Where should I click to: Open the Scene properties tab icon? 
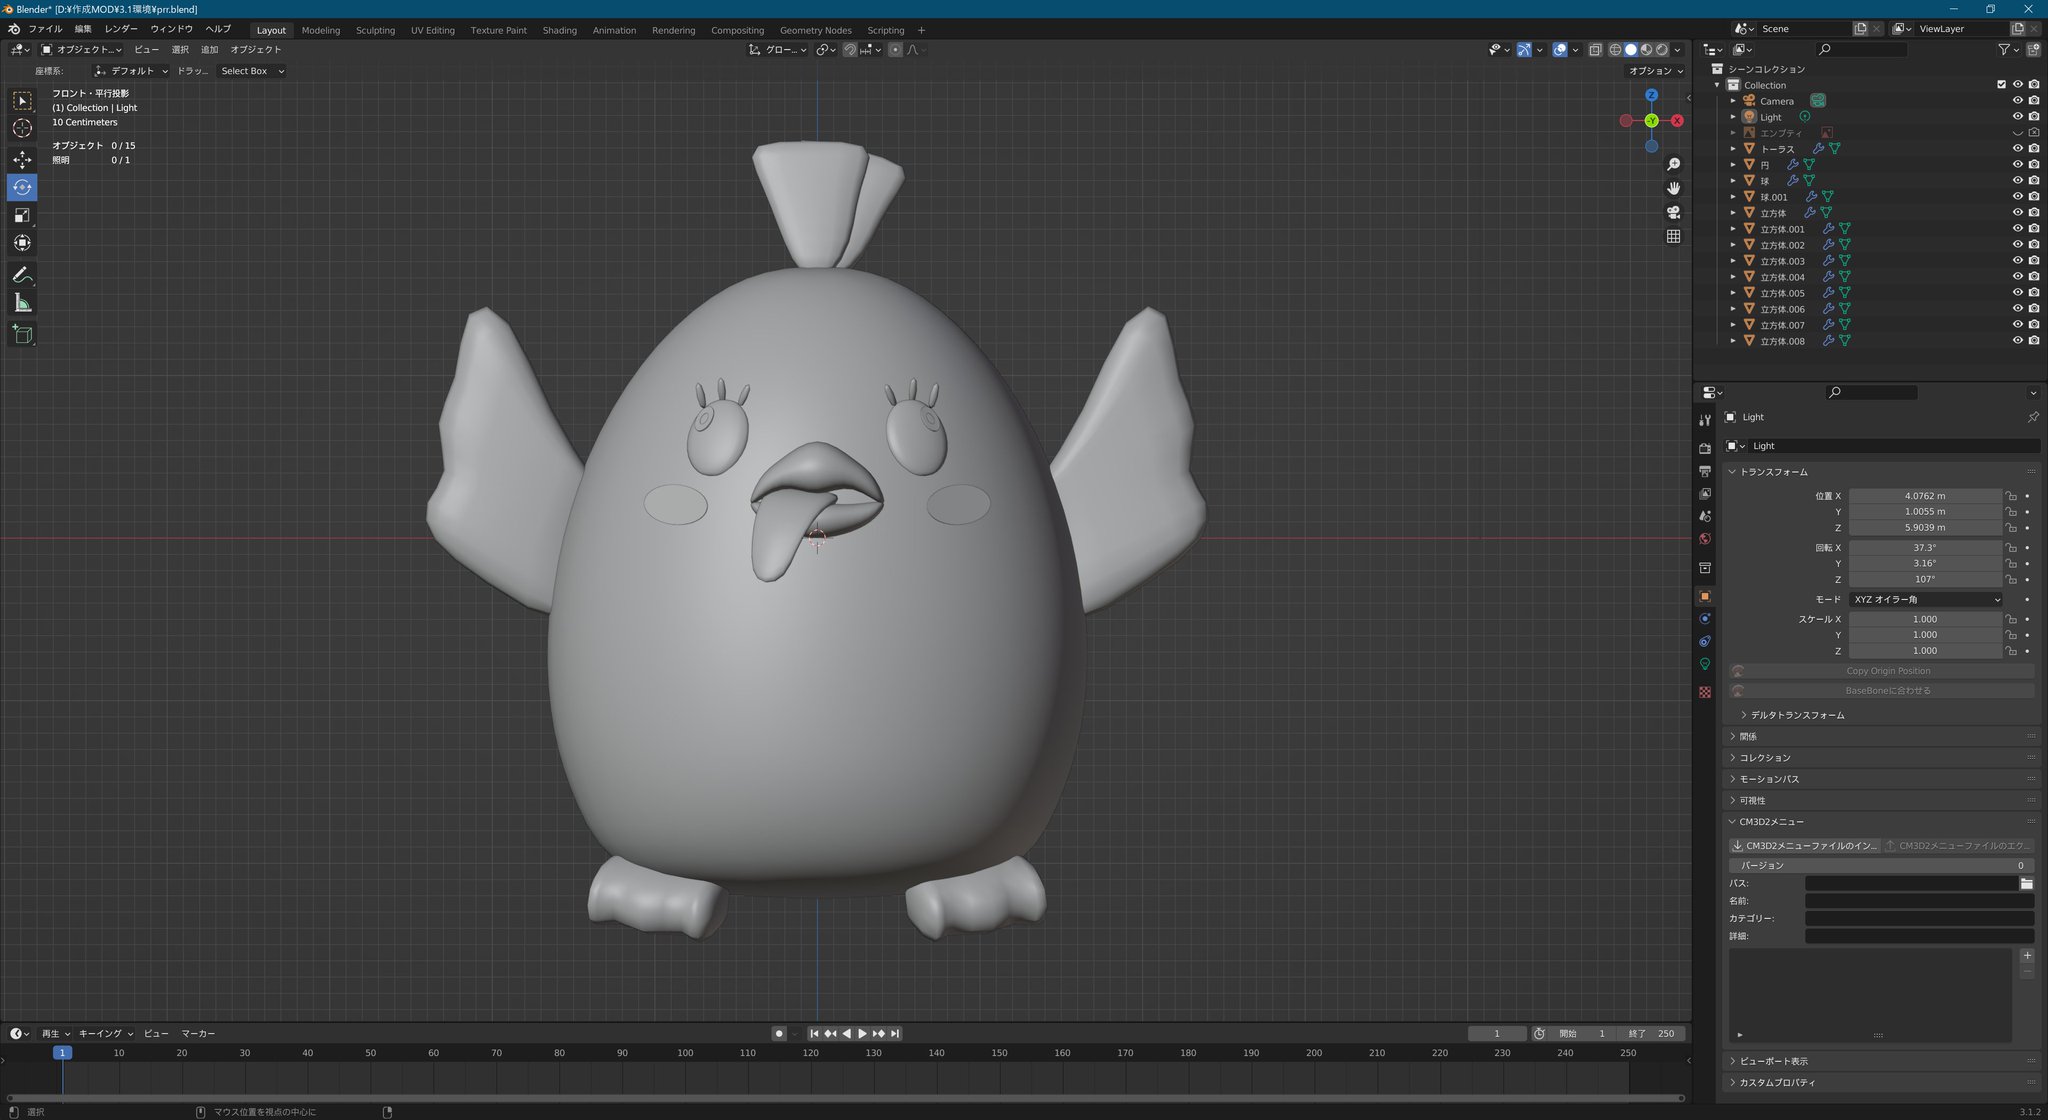tap(1705, 516)
